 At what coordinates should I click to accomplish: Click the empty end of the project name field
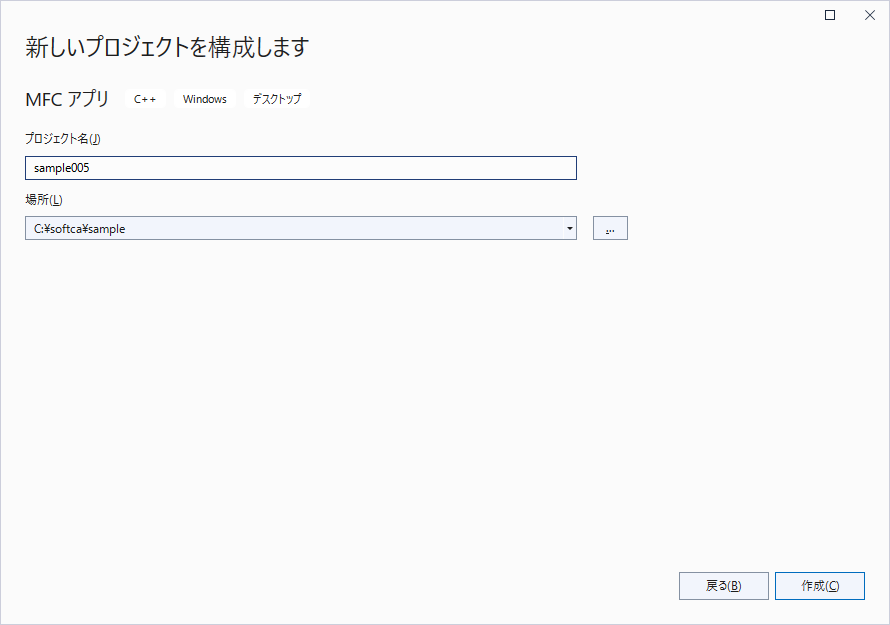(x=450, y=168)
